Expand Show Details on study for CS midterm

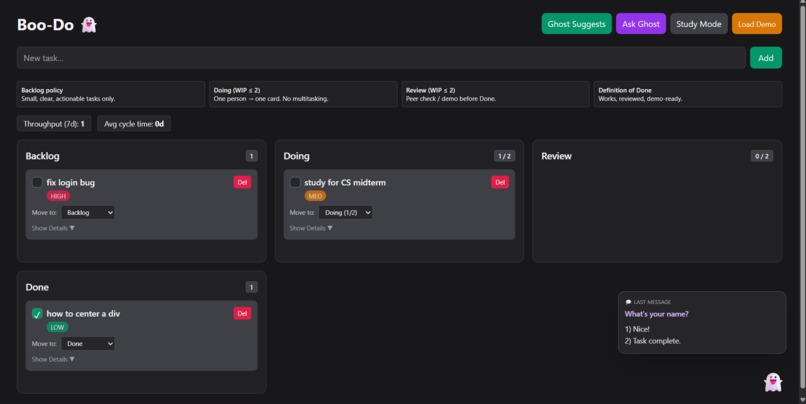(311, 228)
